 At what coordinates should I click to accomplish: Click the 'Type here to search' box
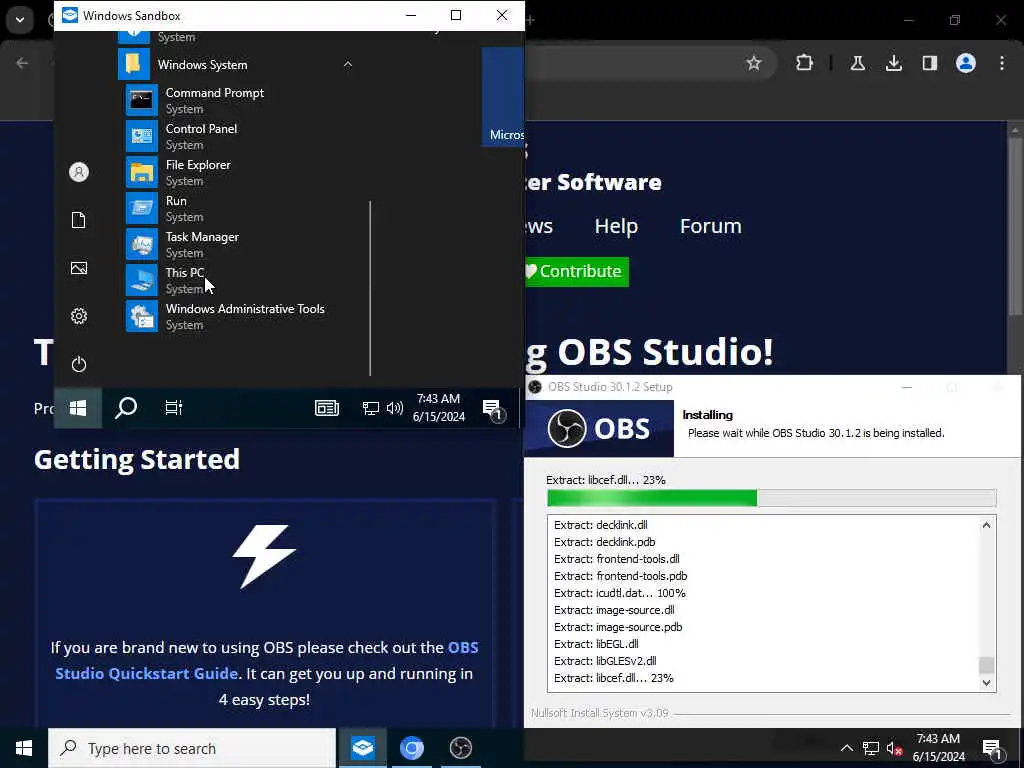192,748
